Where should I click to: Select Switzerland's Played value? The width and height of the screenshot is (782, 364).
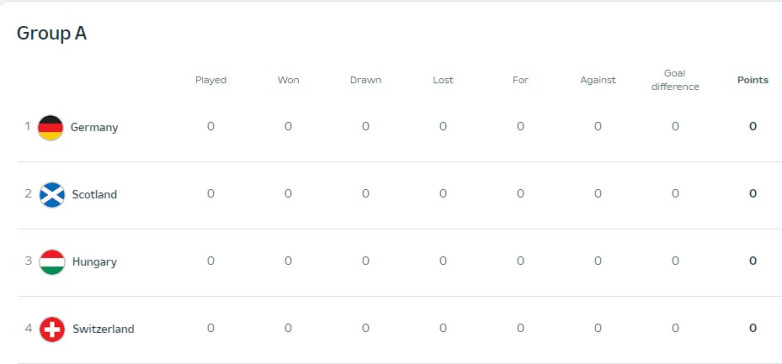(x=210, y=328)
